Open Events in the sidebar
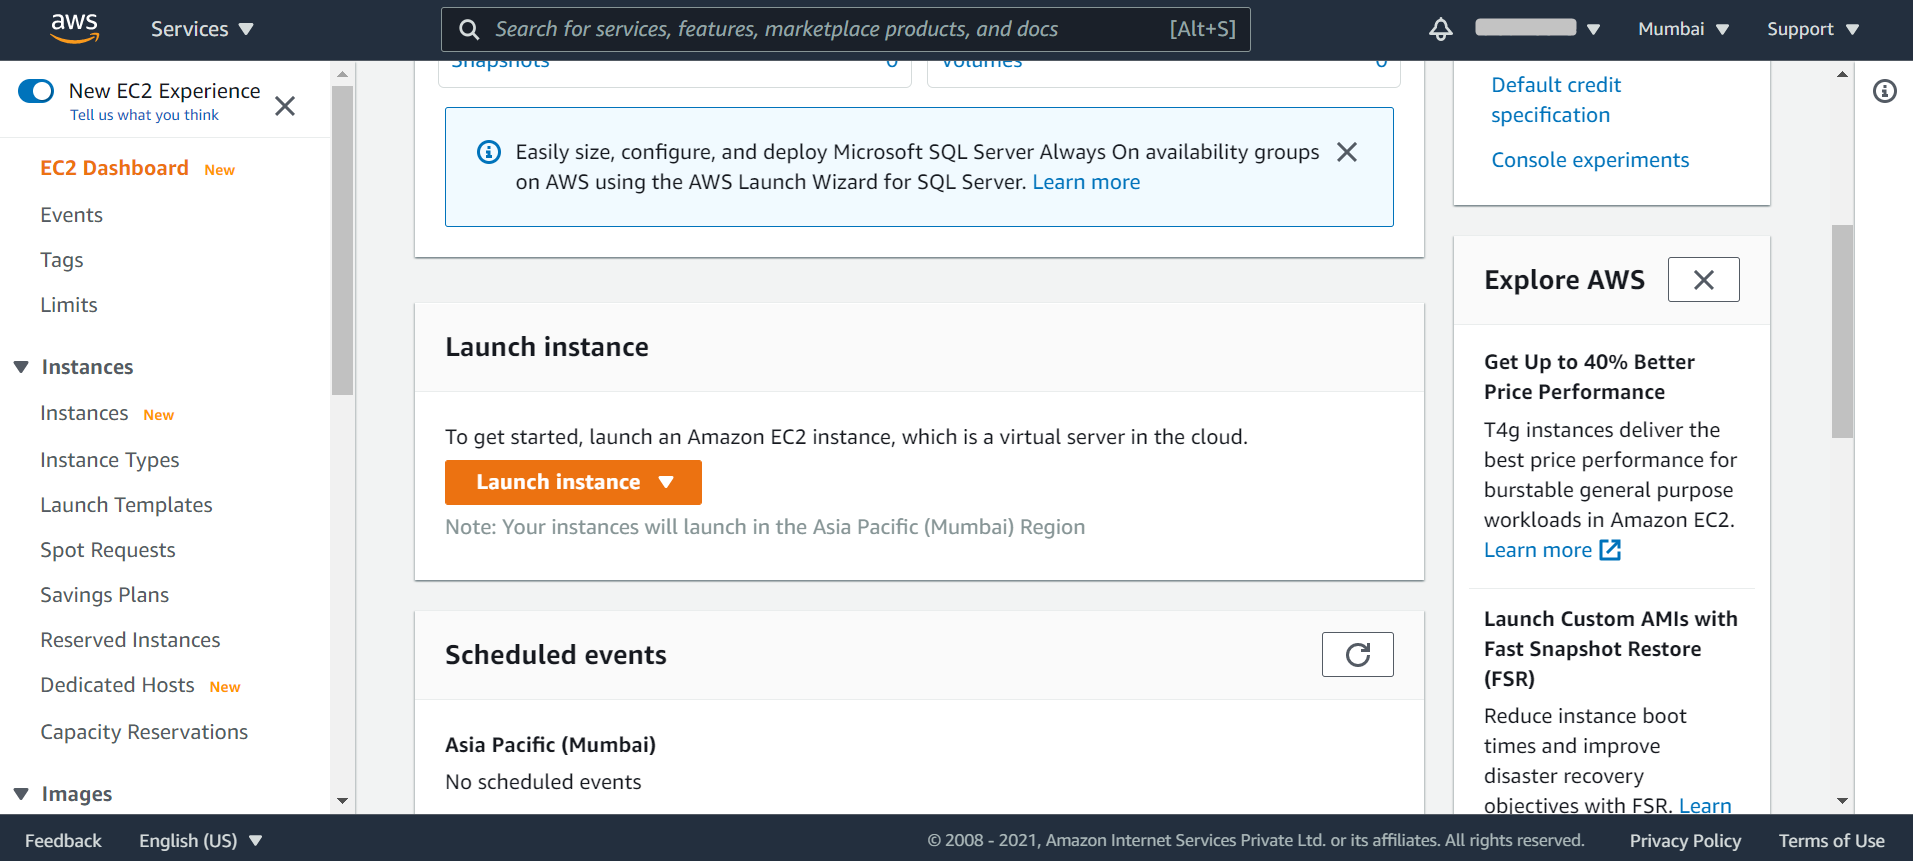 click(x=71, y=215)
